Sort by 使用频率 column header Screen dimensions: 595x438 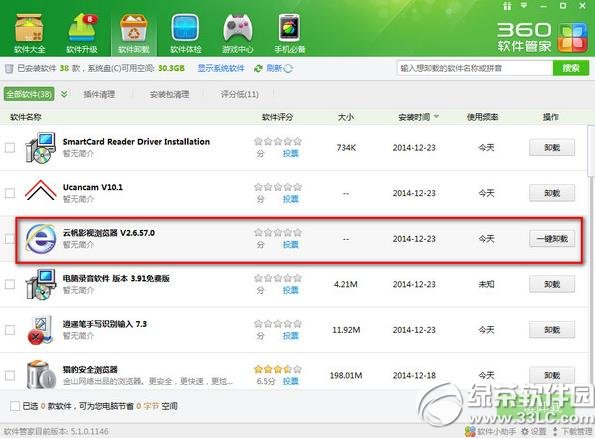pos(482,117)
